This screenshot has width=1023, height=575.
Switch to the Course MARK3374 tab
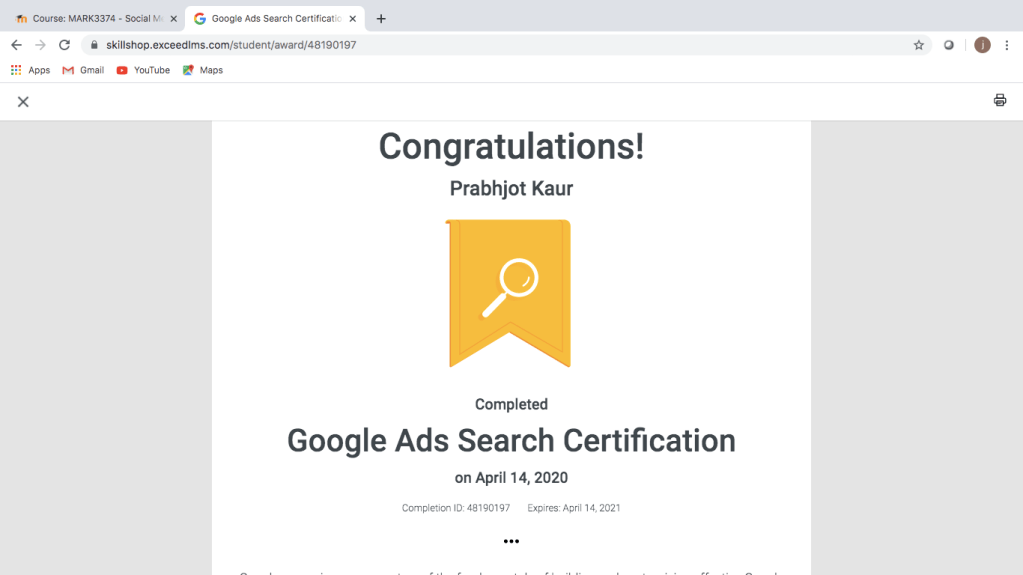coord(88,19)
